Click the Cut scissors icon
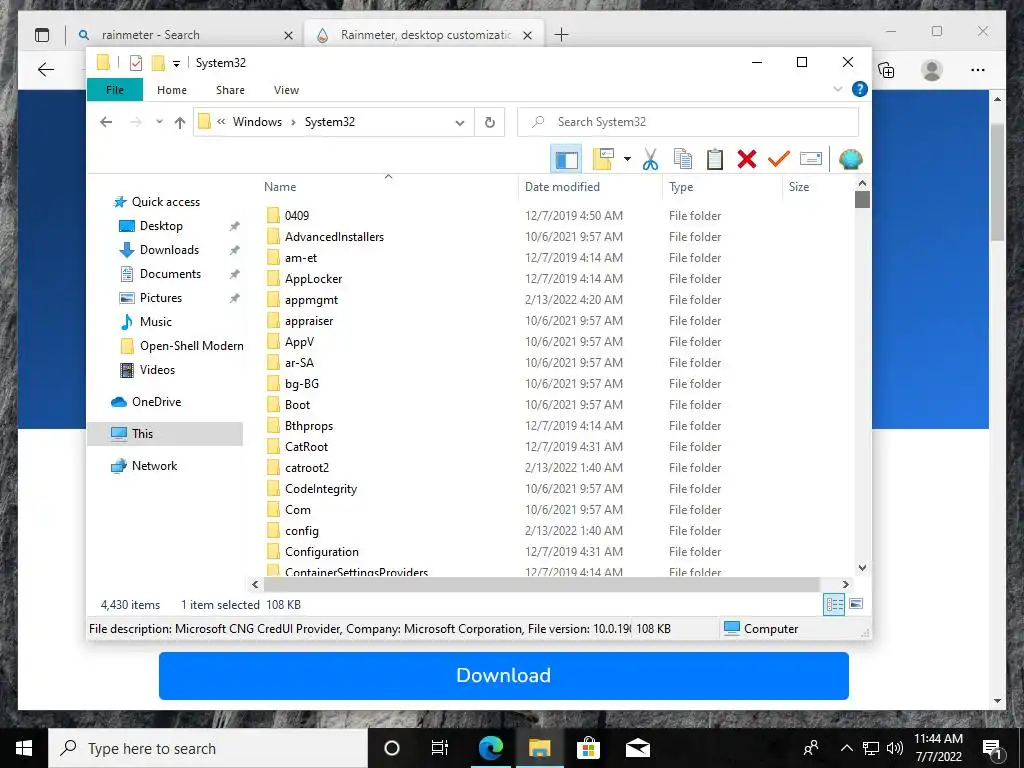The image size is (1024, 768). tap(650, 159)
